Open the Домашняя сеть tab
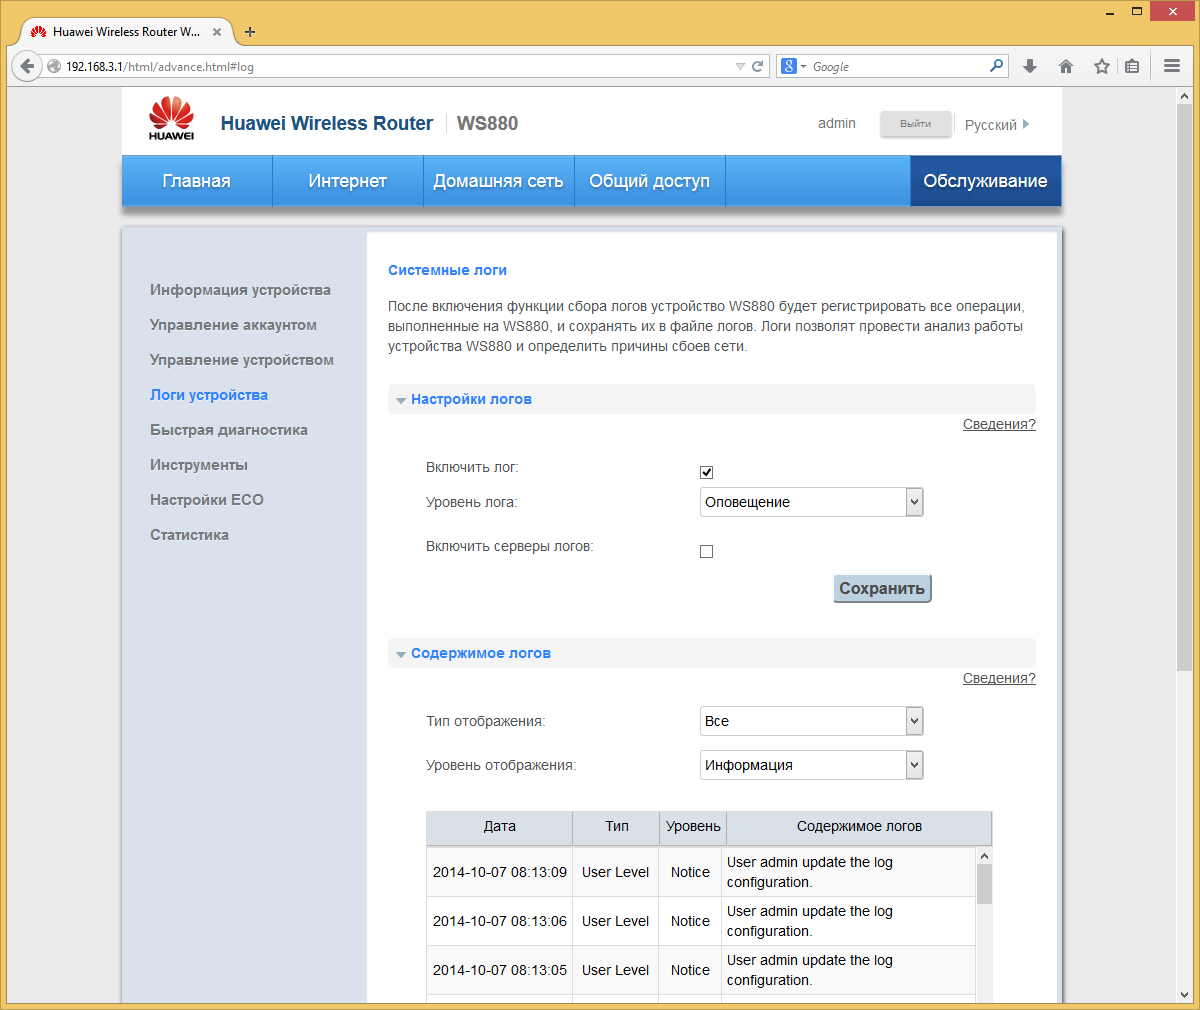Viewport: 1200px width, 1010px height. pos(499,181)
